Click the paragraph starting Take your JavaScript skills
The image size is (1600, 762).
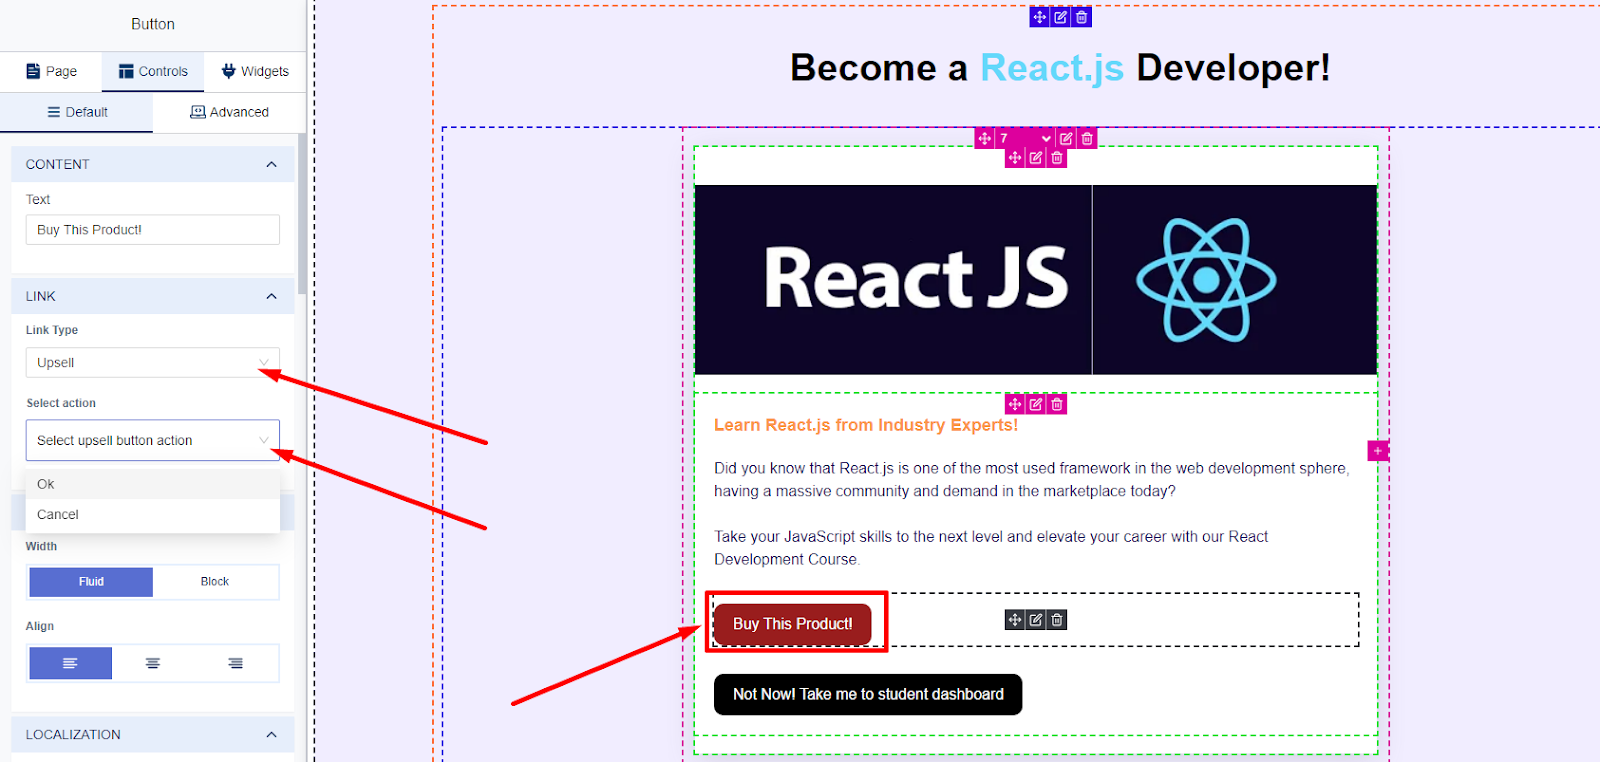(991, 548)
